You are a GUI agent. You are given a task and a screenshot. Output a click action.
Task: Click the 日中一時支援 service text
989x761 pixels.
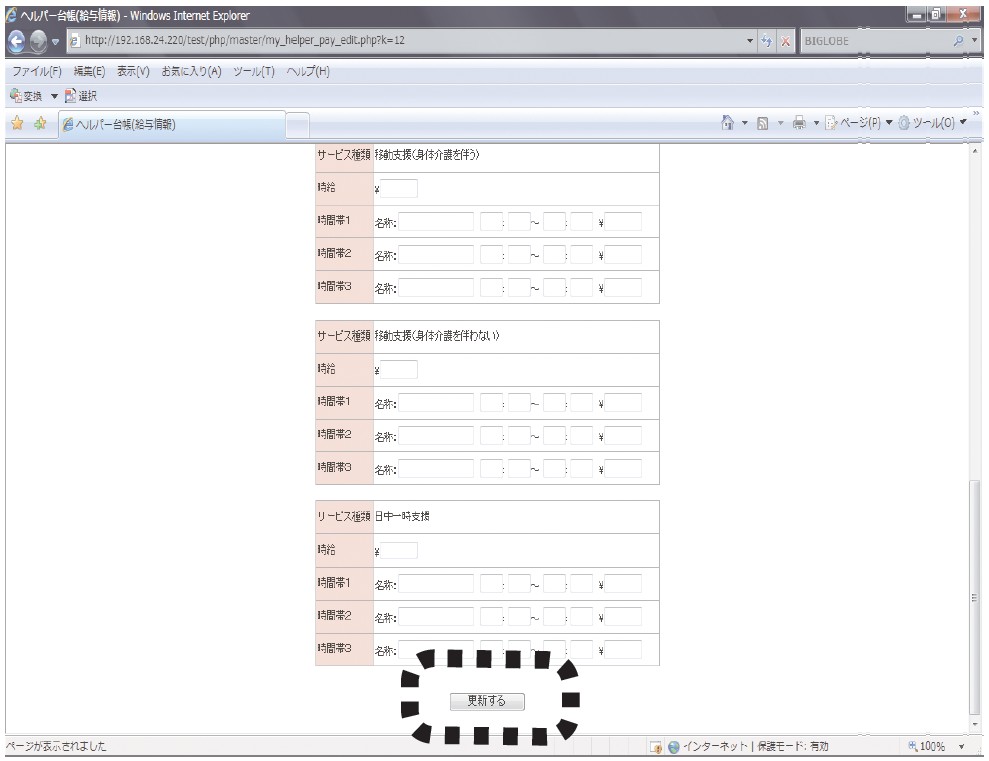click(x=402, y=516)
